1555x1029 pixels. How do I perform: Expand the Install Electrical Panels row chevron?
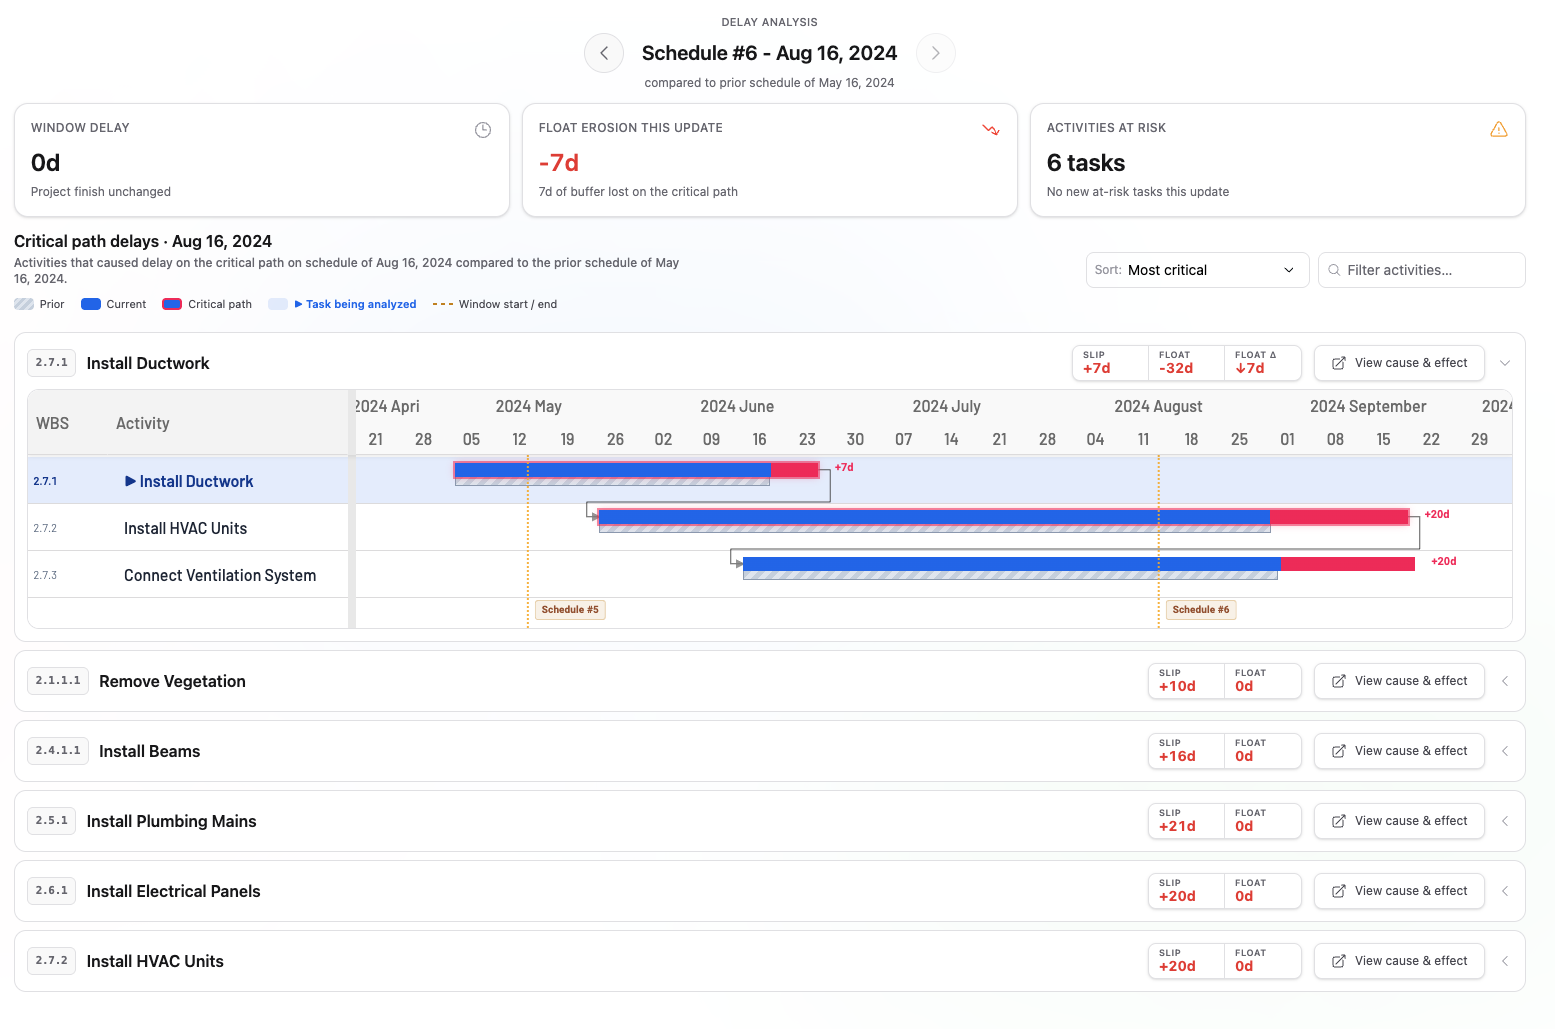(x=1505, y=891)
